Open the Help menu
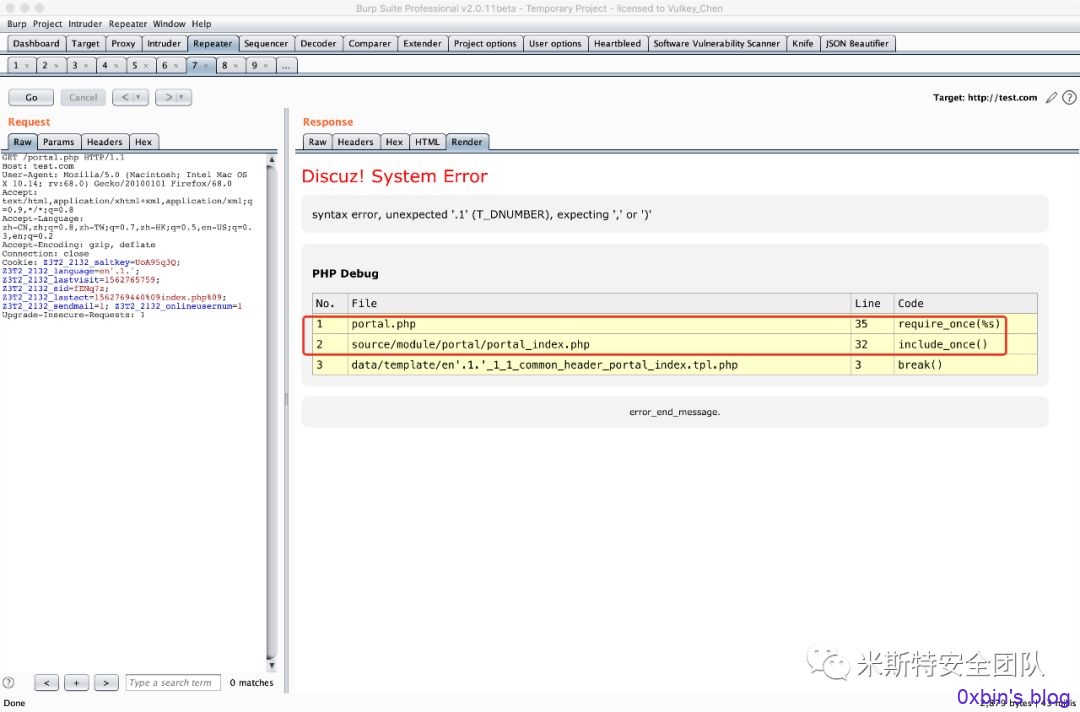This screenshot has height=712, width=1080. click(202, 23)
